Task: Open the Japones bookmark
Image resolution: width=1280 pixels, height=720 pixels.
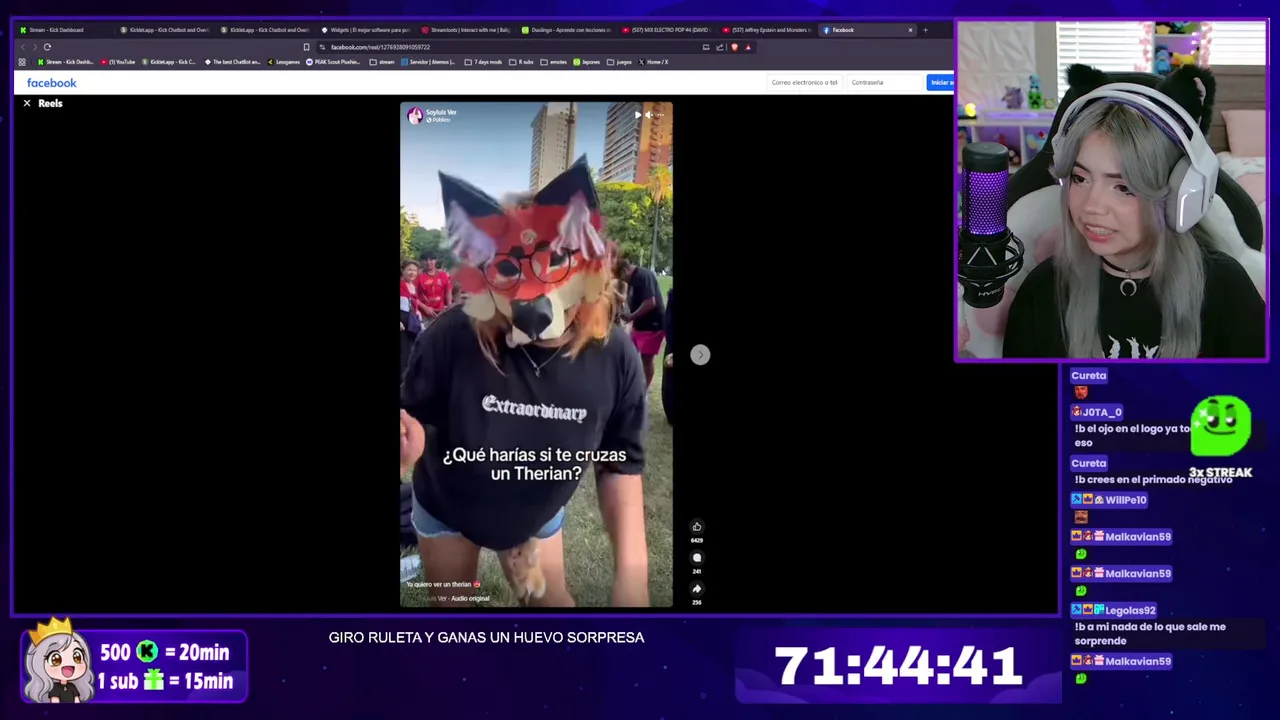Action: (587, 62)
